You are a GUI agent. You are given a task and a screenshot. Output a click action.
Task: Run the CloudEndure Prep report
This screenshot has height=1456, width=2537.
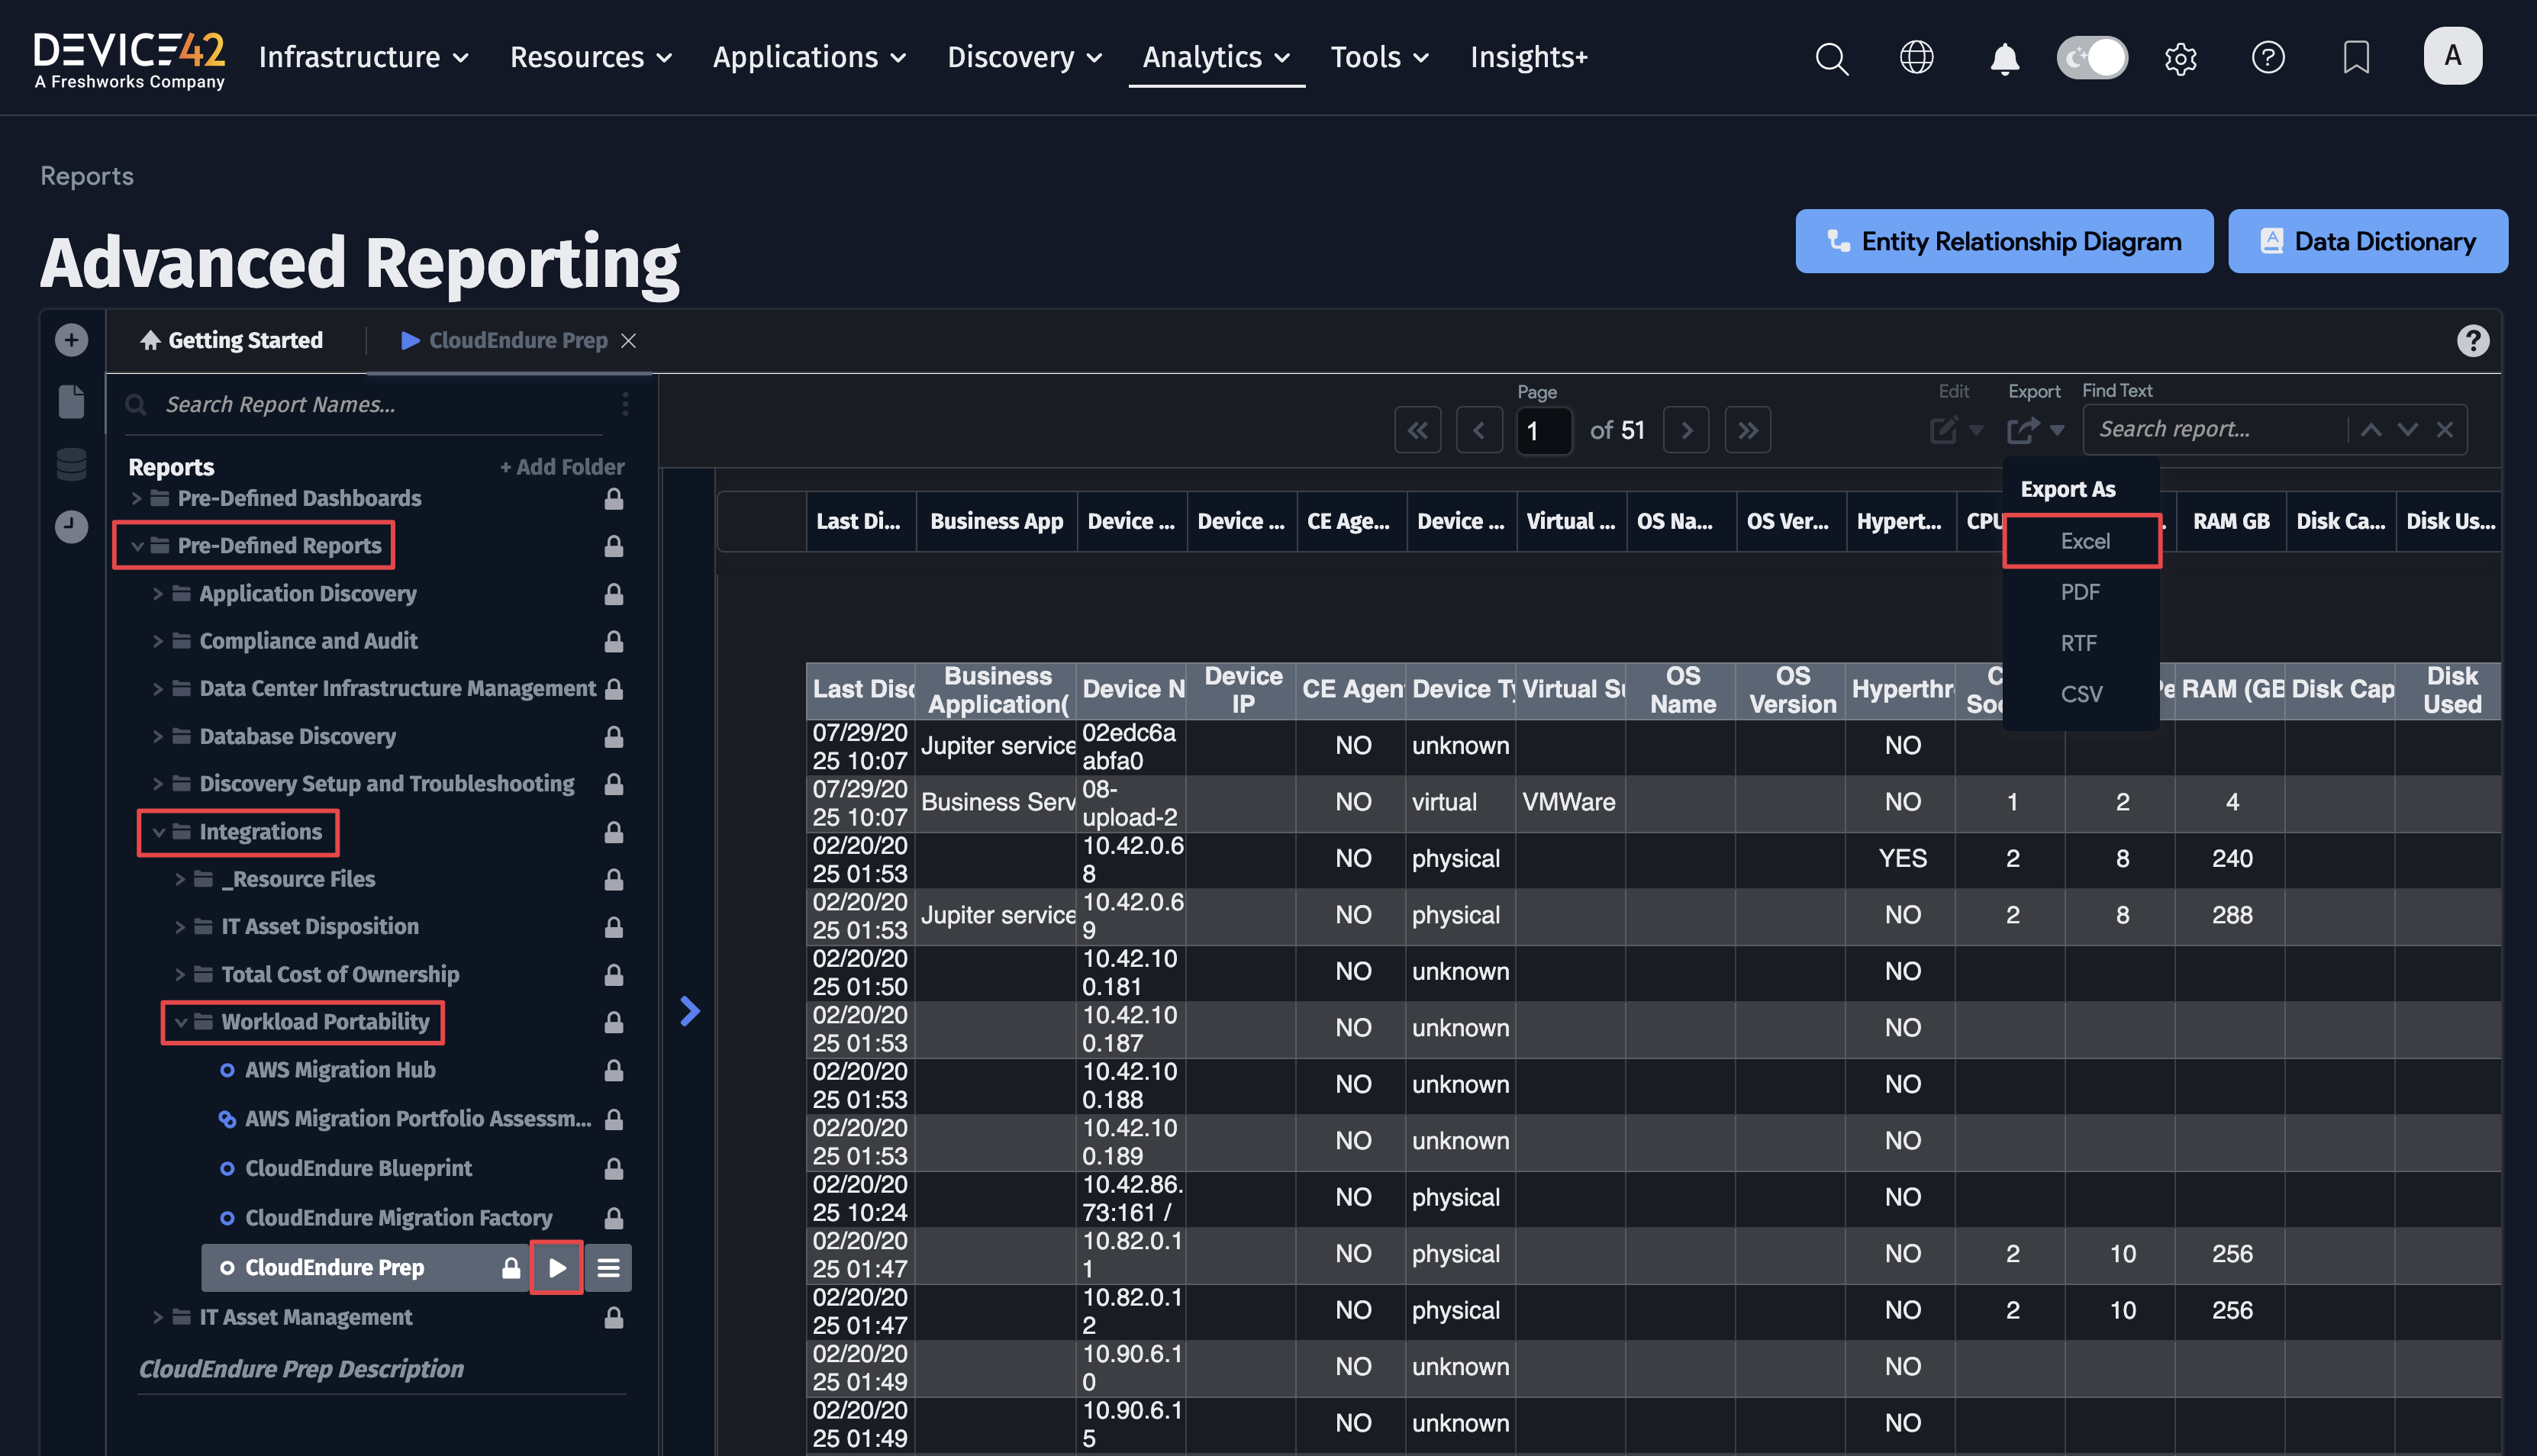(556, 1268)
